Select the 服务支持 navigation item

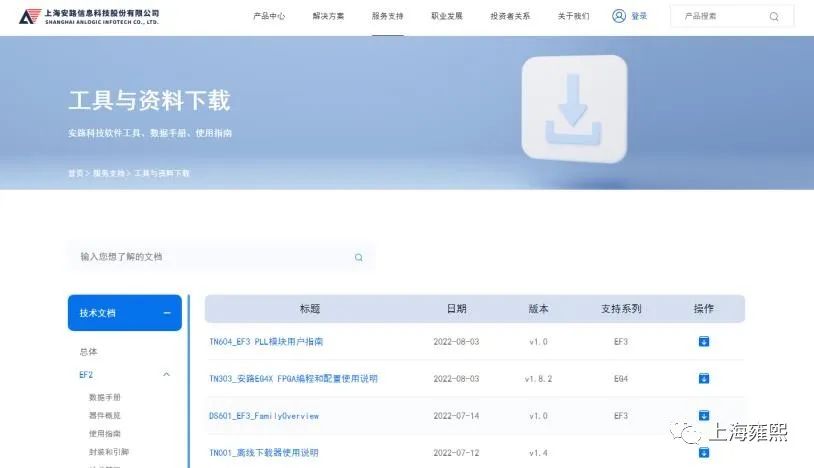click(x=387, y=17)
